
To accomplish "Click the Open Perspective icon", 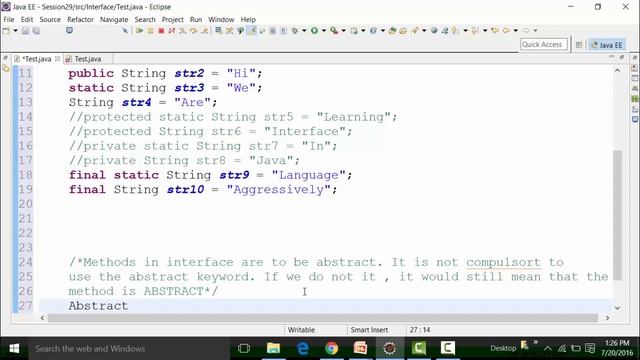I will 579,45.
